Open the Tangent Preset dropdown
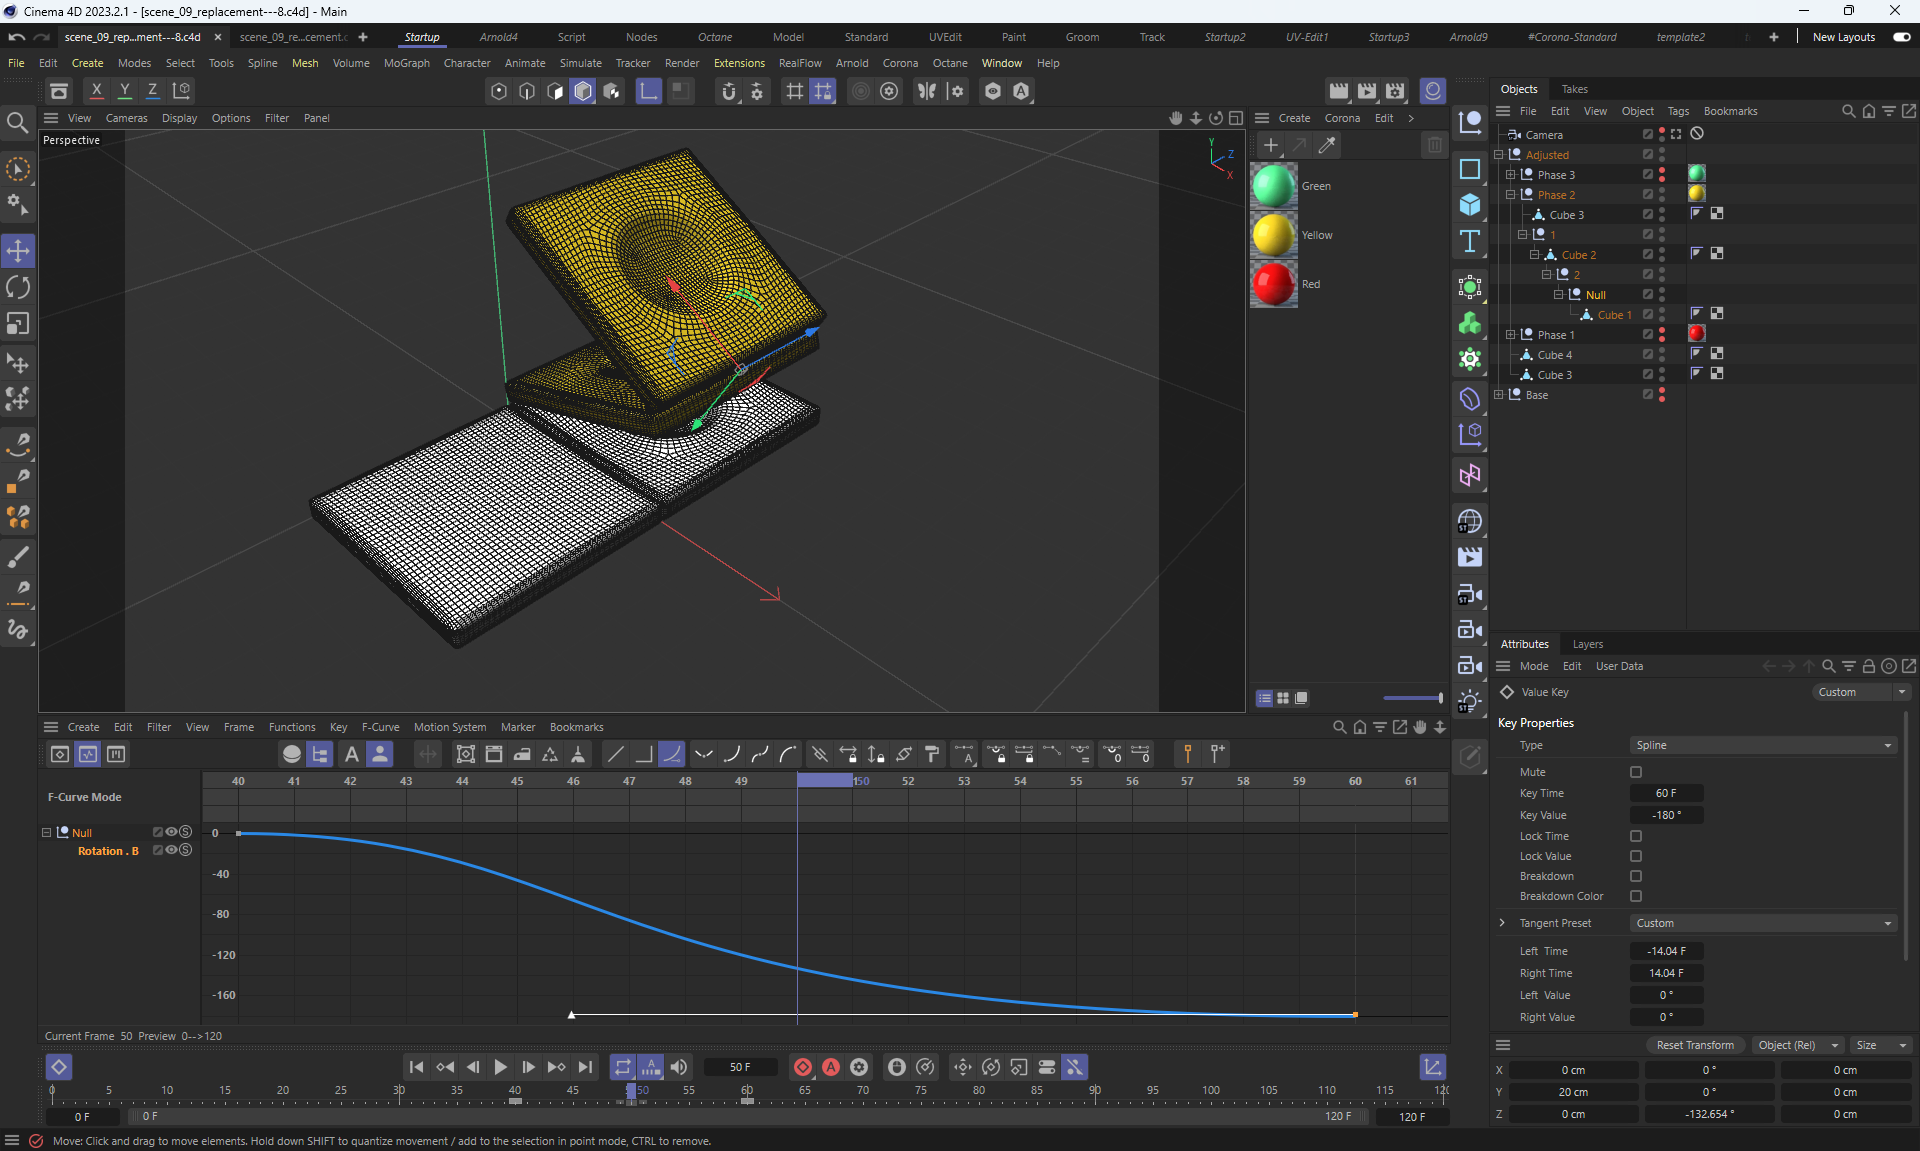Screen dimensions: 1920x1151 [x=1763, y=923]
